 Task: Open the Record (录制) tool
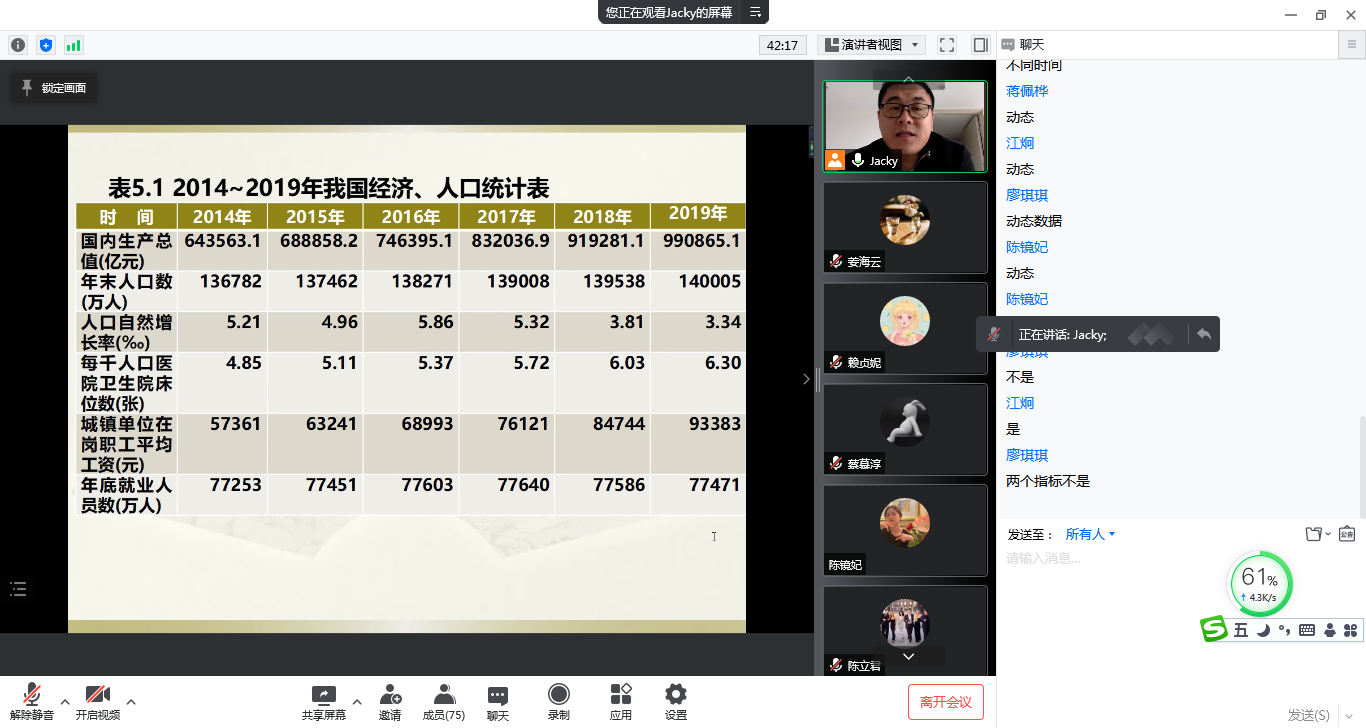[x=559, y=701]
